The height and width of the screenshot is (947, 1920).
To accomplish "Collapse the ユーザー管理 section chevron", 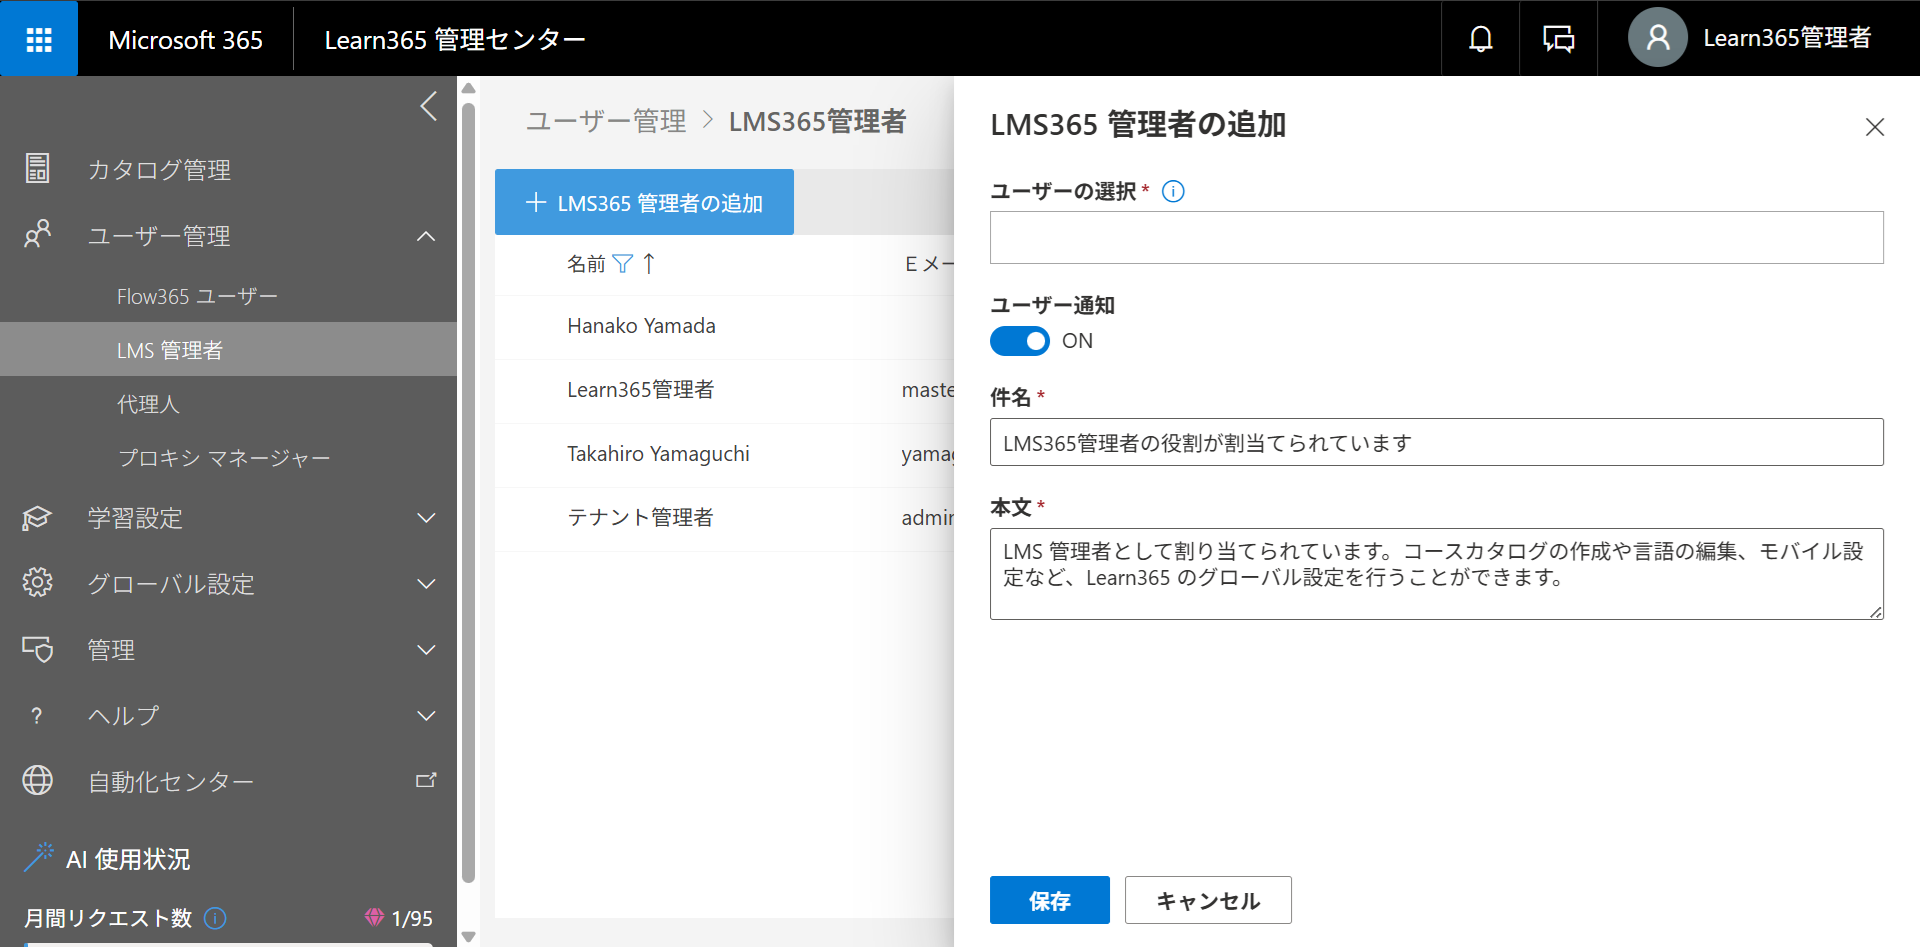I will pos(426,236).
